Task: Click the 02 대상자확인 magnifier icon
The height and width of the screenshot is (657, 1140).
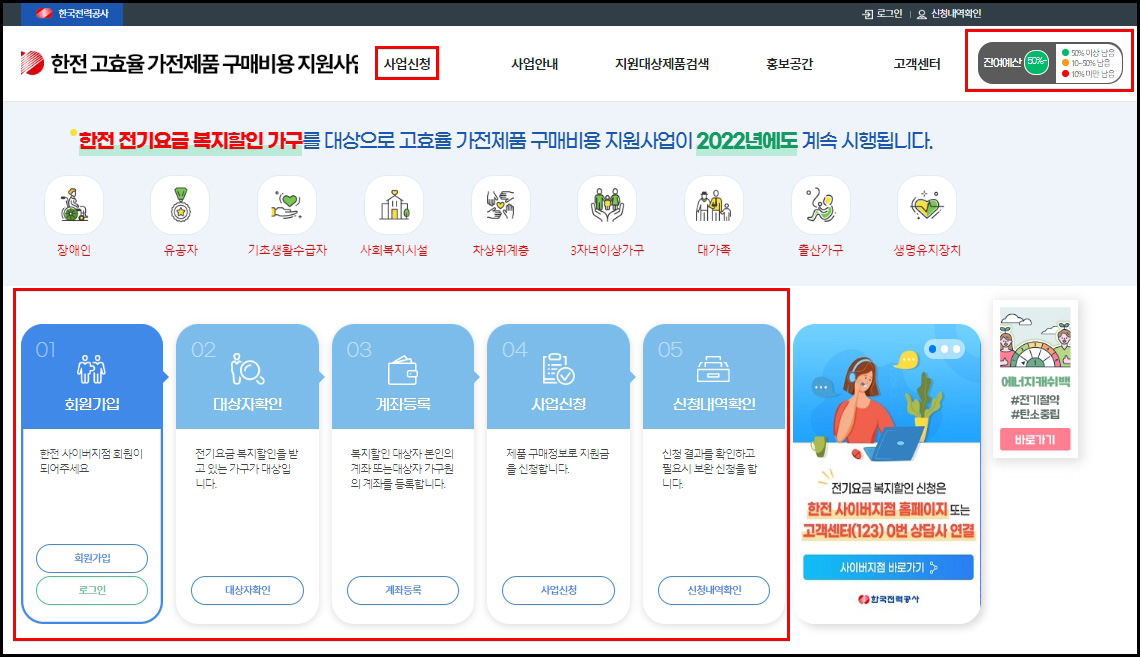Action: tap(247, 369)
